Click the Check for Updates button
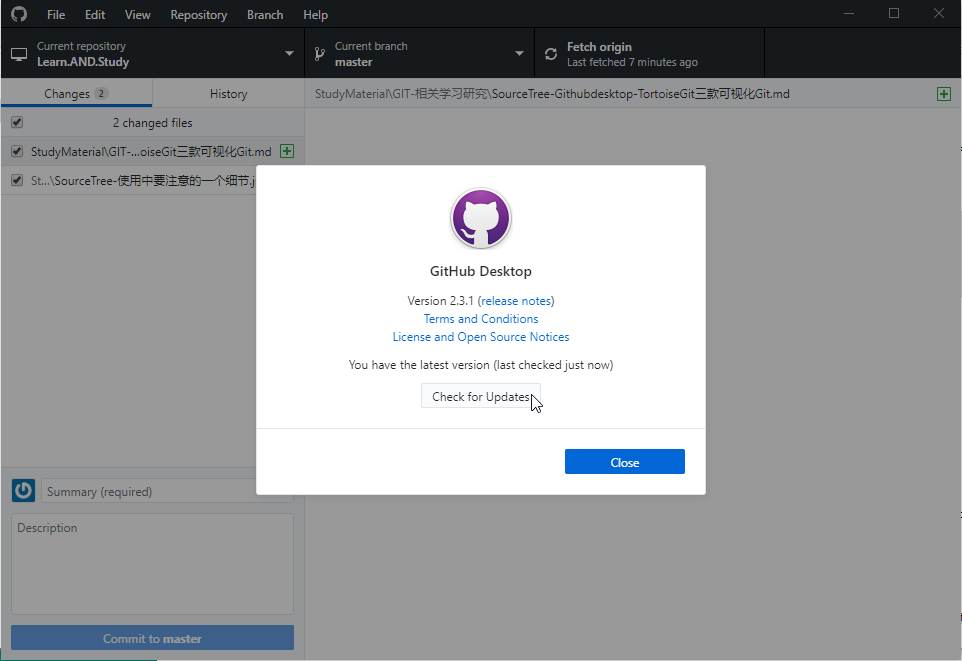This screenshot has height=661, width=962. coord(480,396)
